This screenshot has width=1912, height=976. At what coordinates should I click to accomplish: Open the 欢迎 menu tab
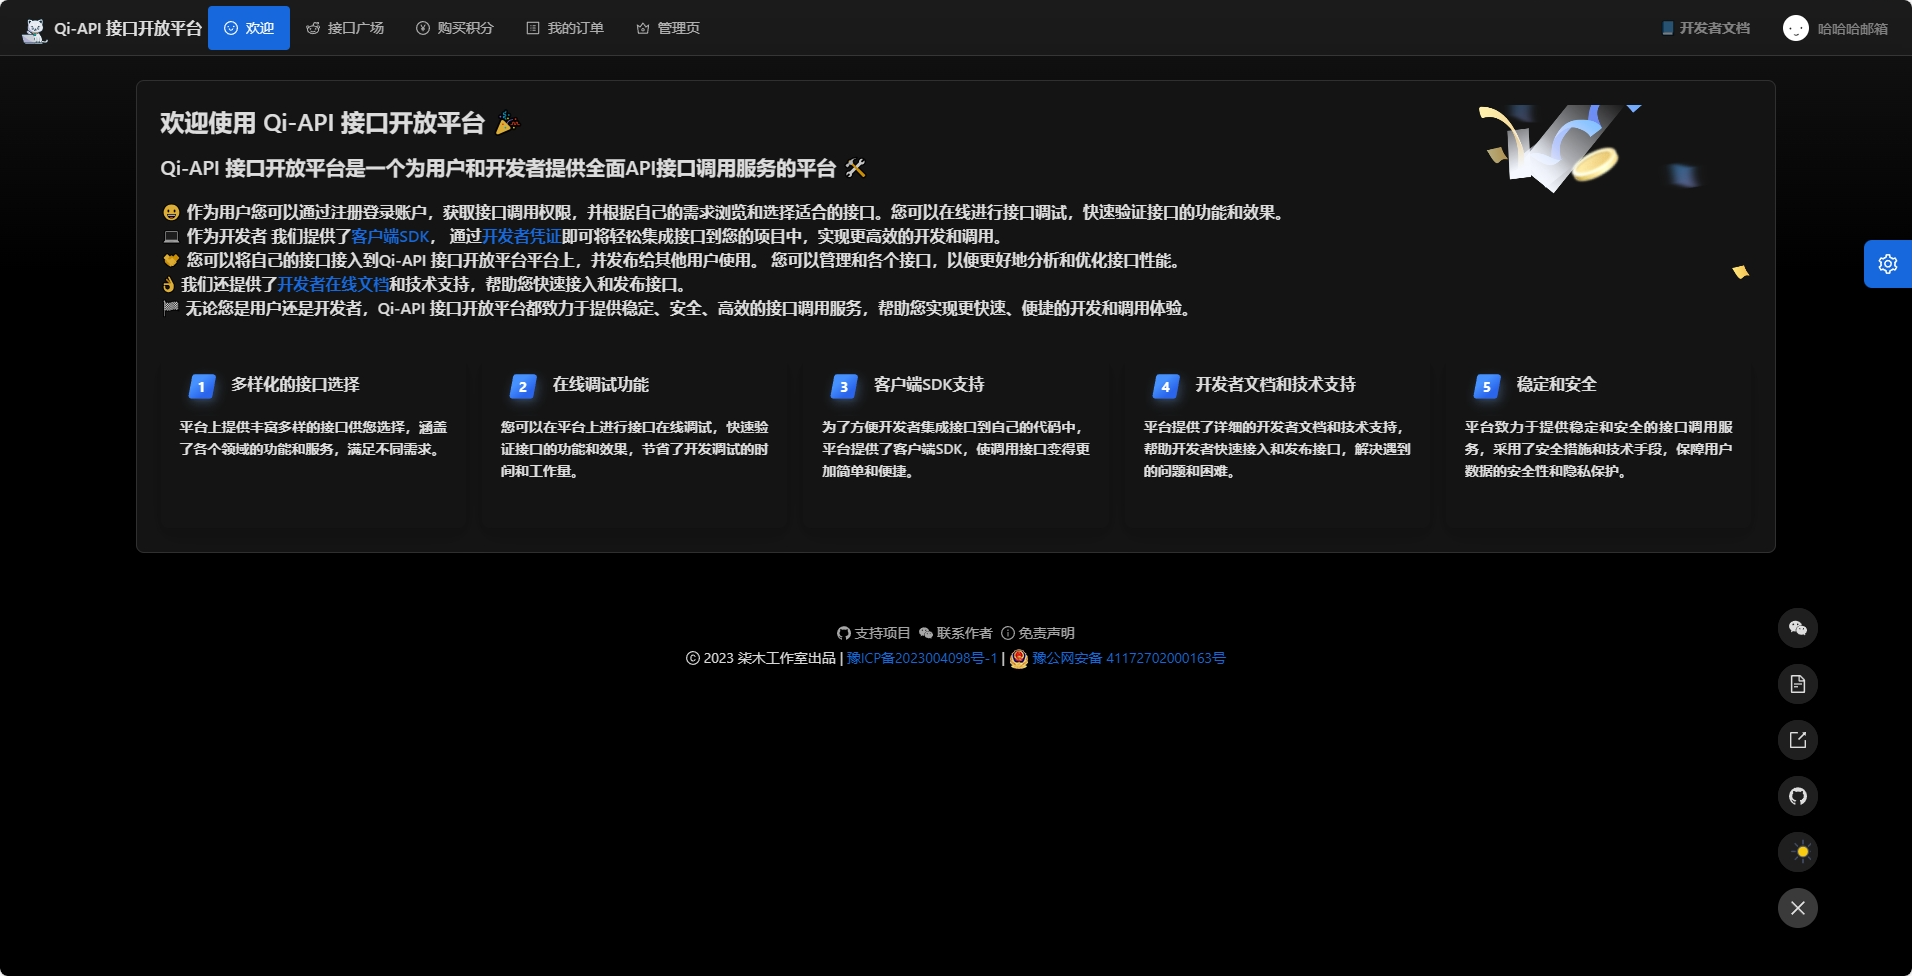click(249, 28)
